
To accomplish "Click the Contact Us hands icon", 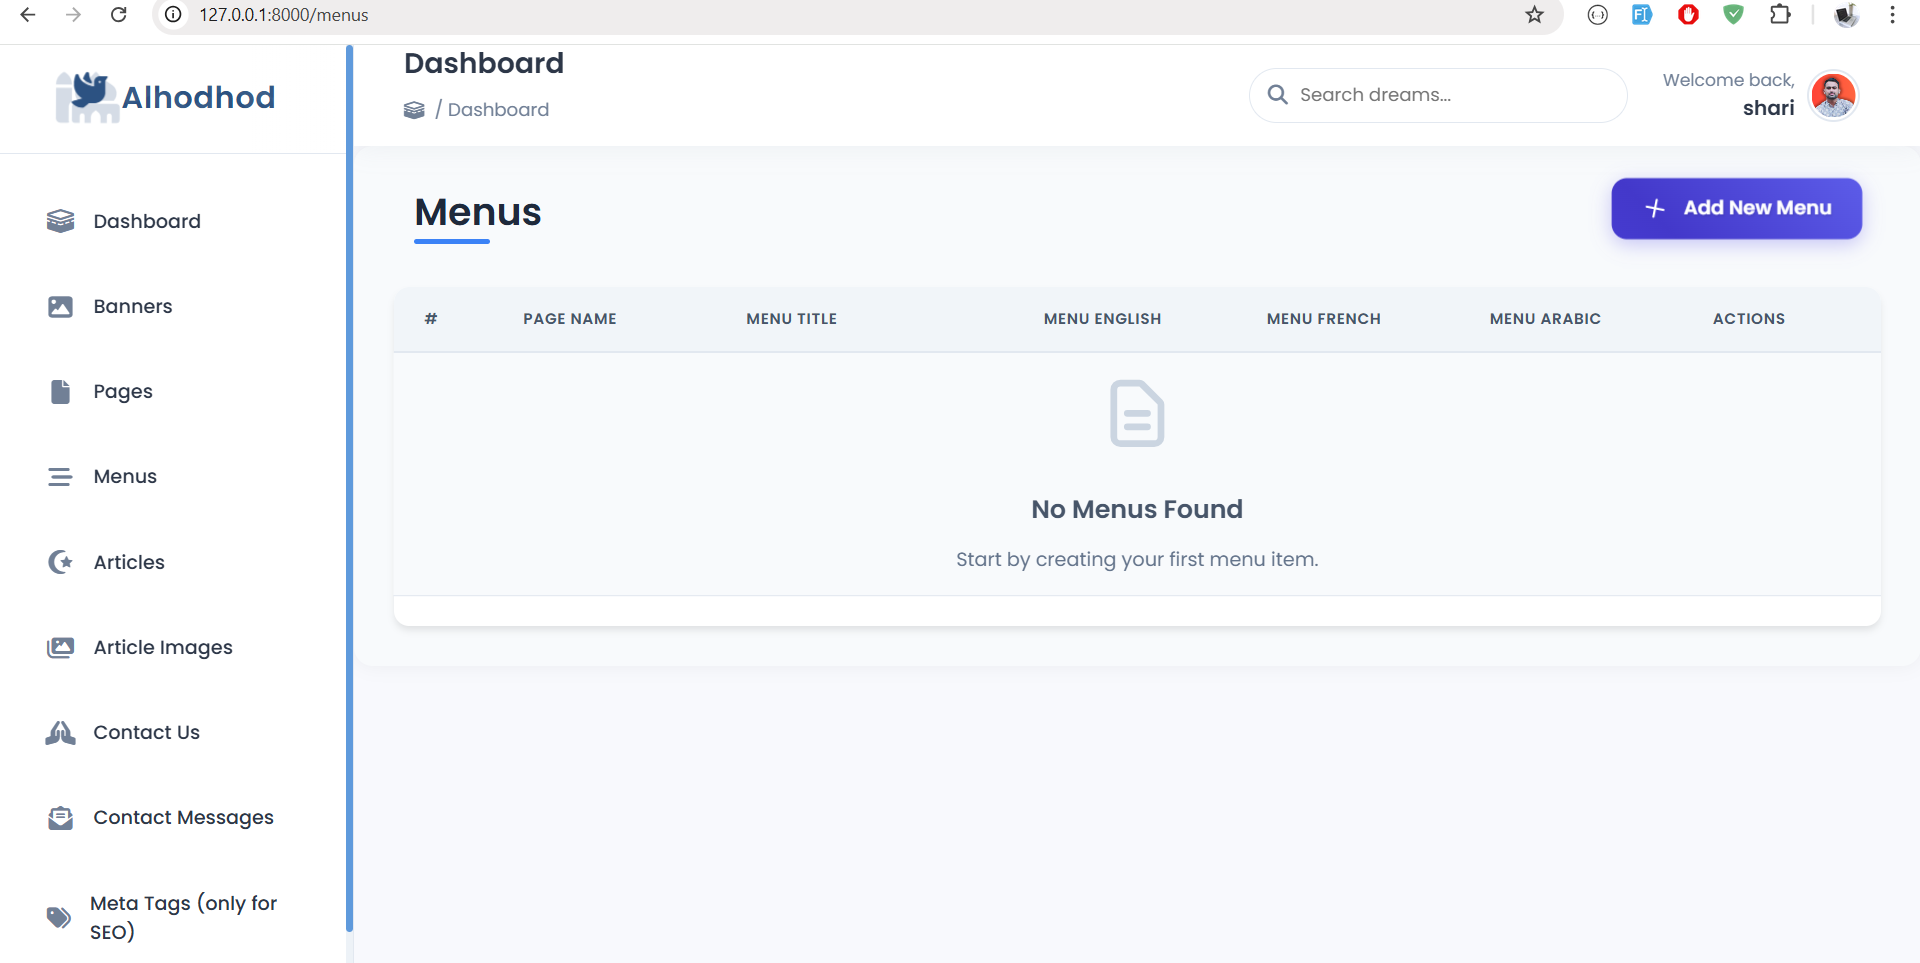I will pos(60,733).
